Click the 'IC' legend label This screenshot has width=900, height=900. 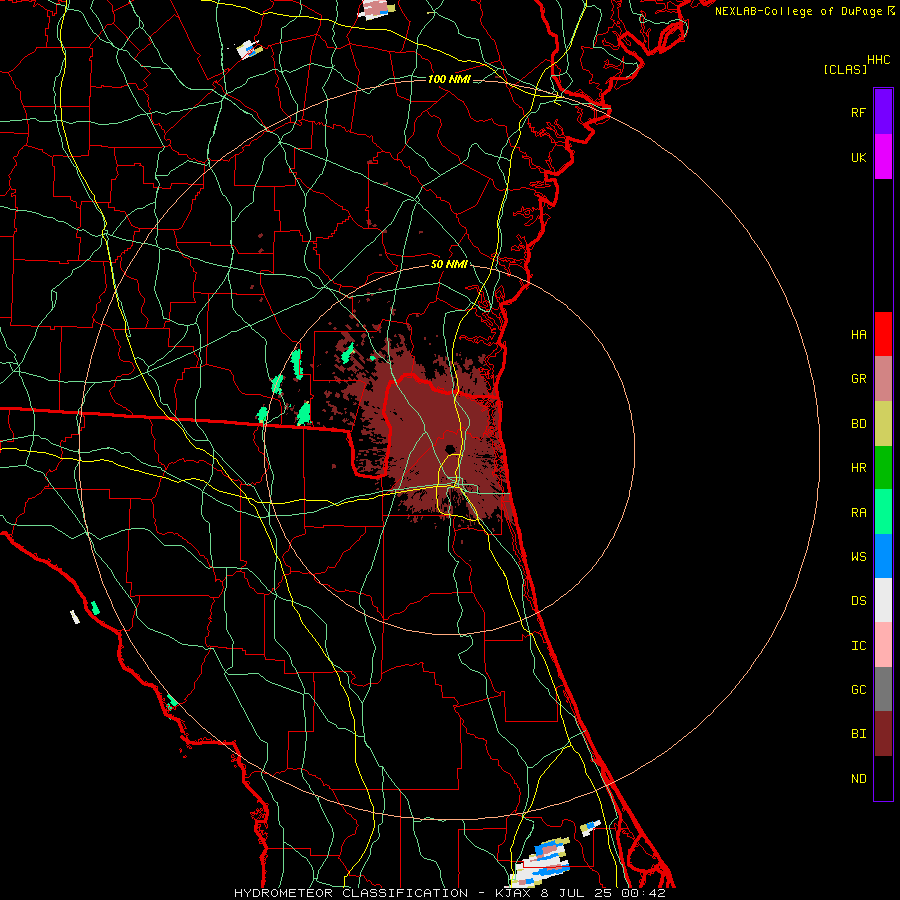858,645
